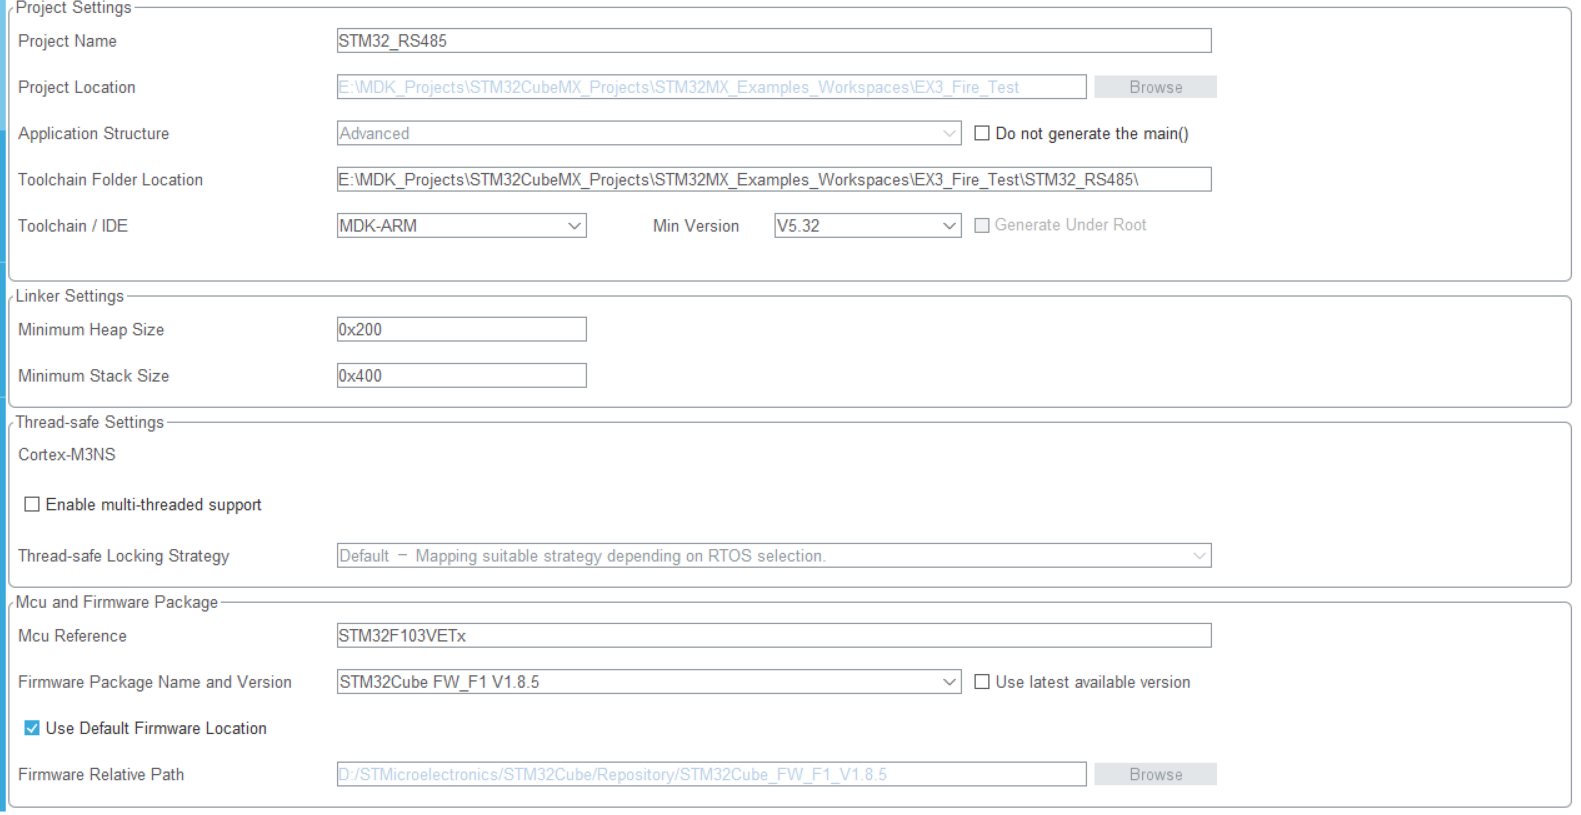1581x815 pixels.
Task: Enable multi-threaded support checkbox
Action: click(32, 504)
